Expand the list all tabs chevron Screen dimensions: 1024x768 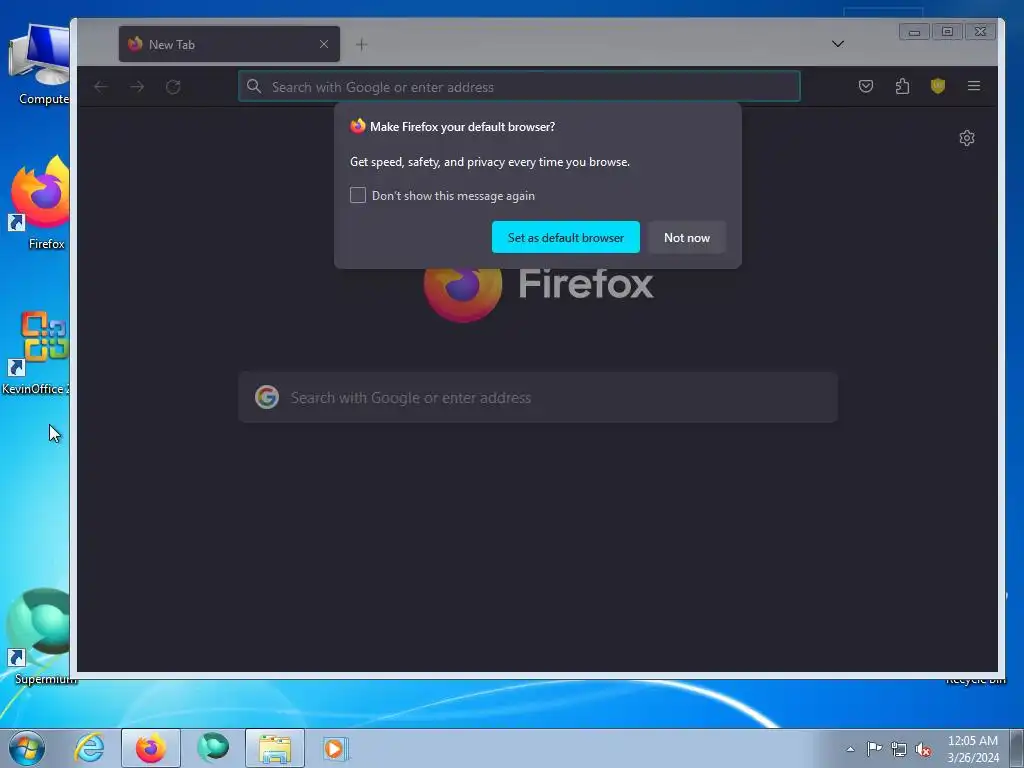(838, 44)
